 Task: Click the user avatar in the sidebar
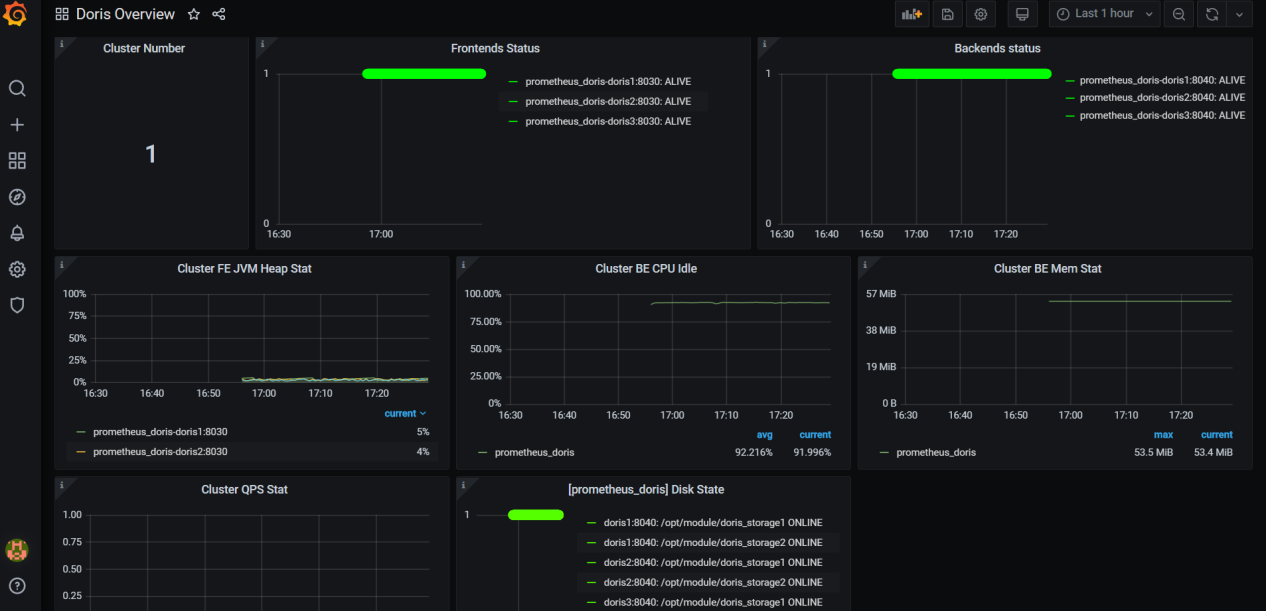(x=17, y=549)
